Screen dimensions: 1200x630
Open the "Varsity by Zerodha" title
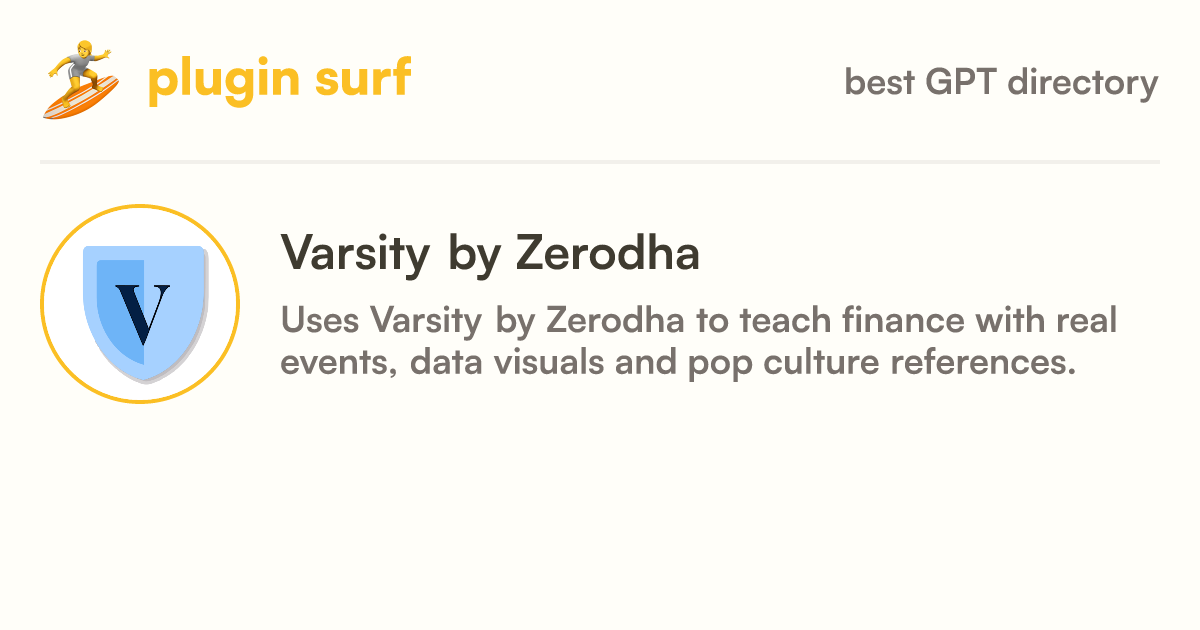point(490,254)
